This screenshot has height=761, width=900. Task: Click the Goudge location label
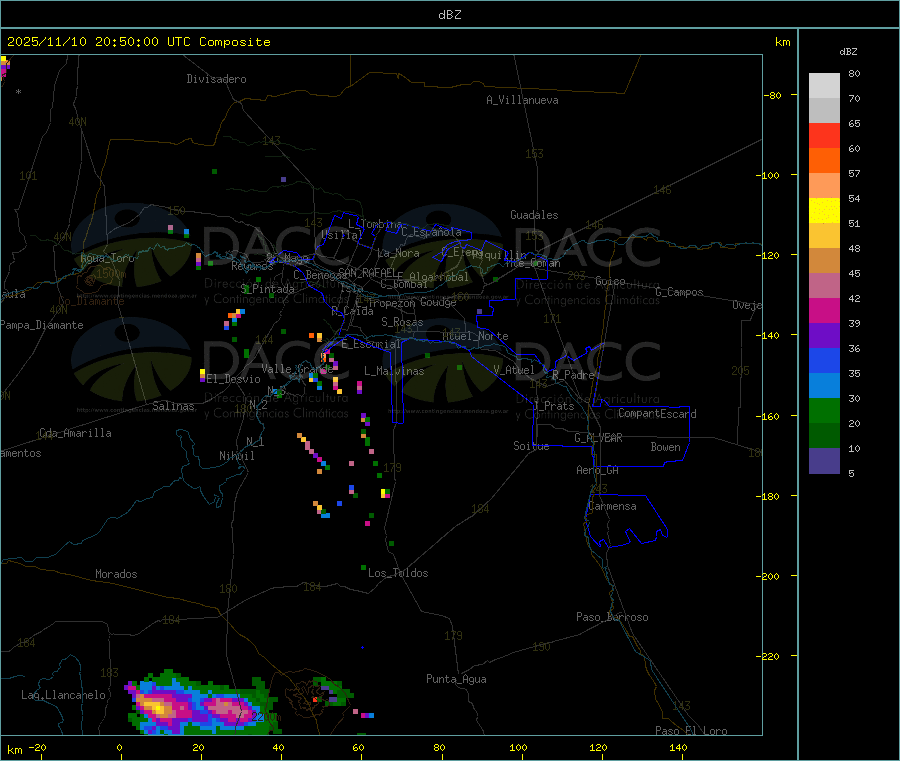tap(438, 302)
